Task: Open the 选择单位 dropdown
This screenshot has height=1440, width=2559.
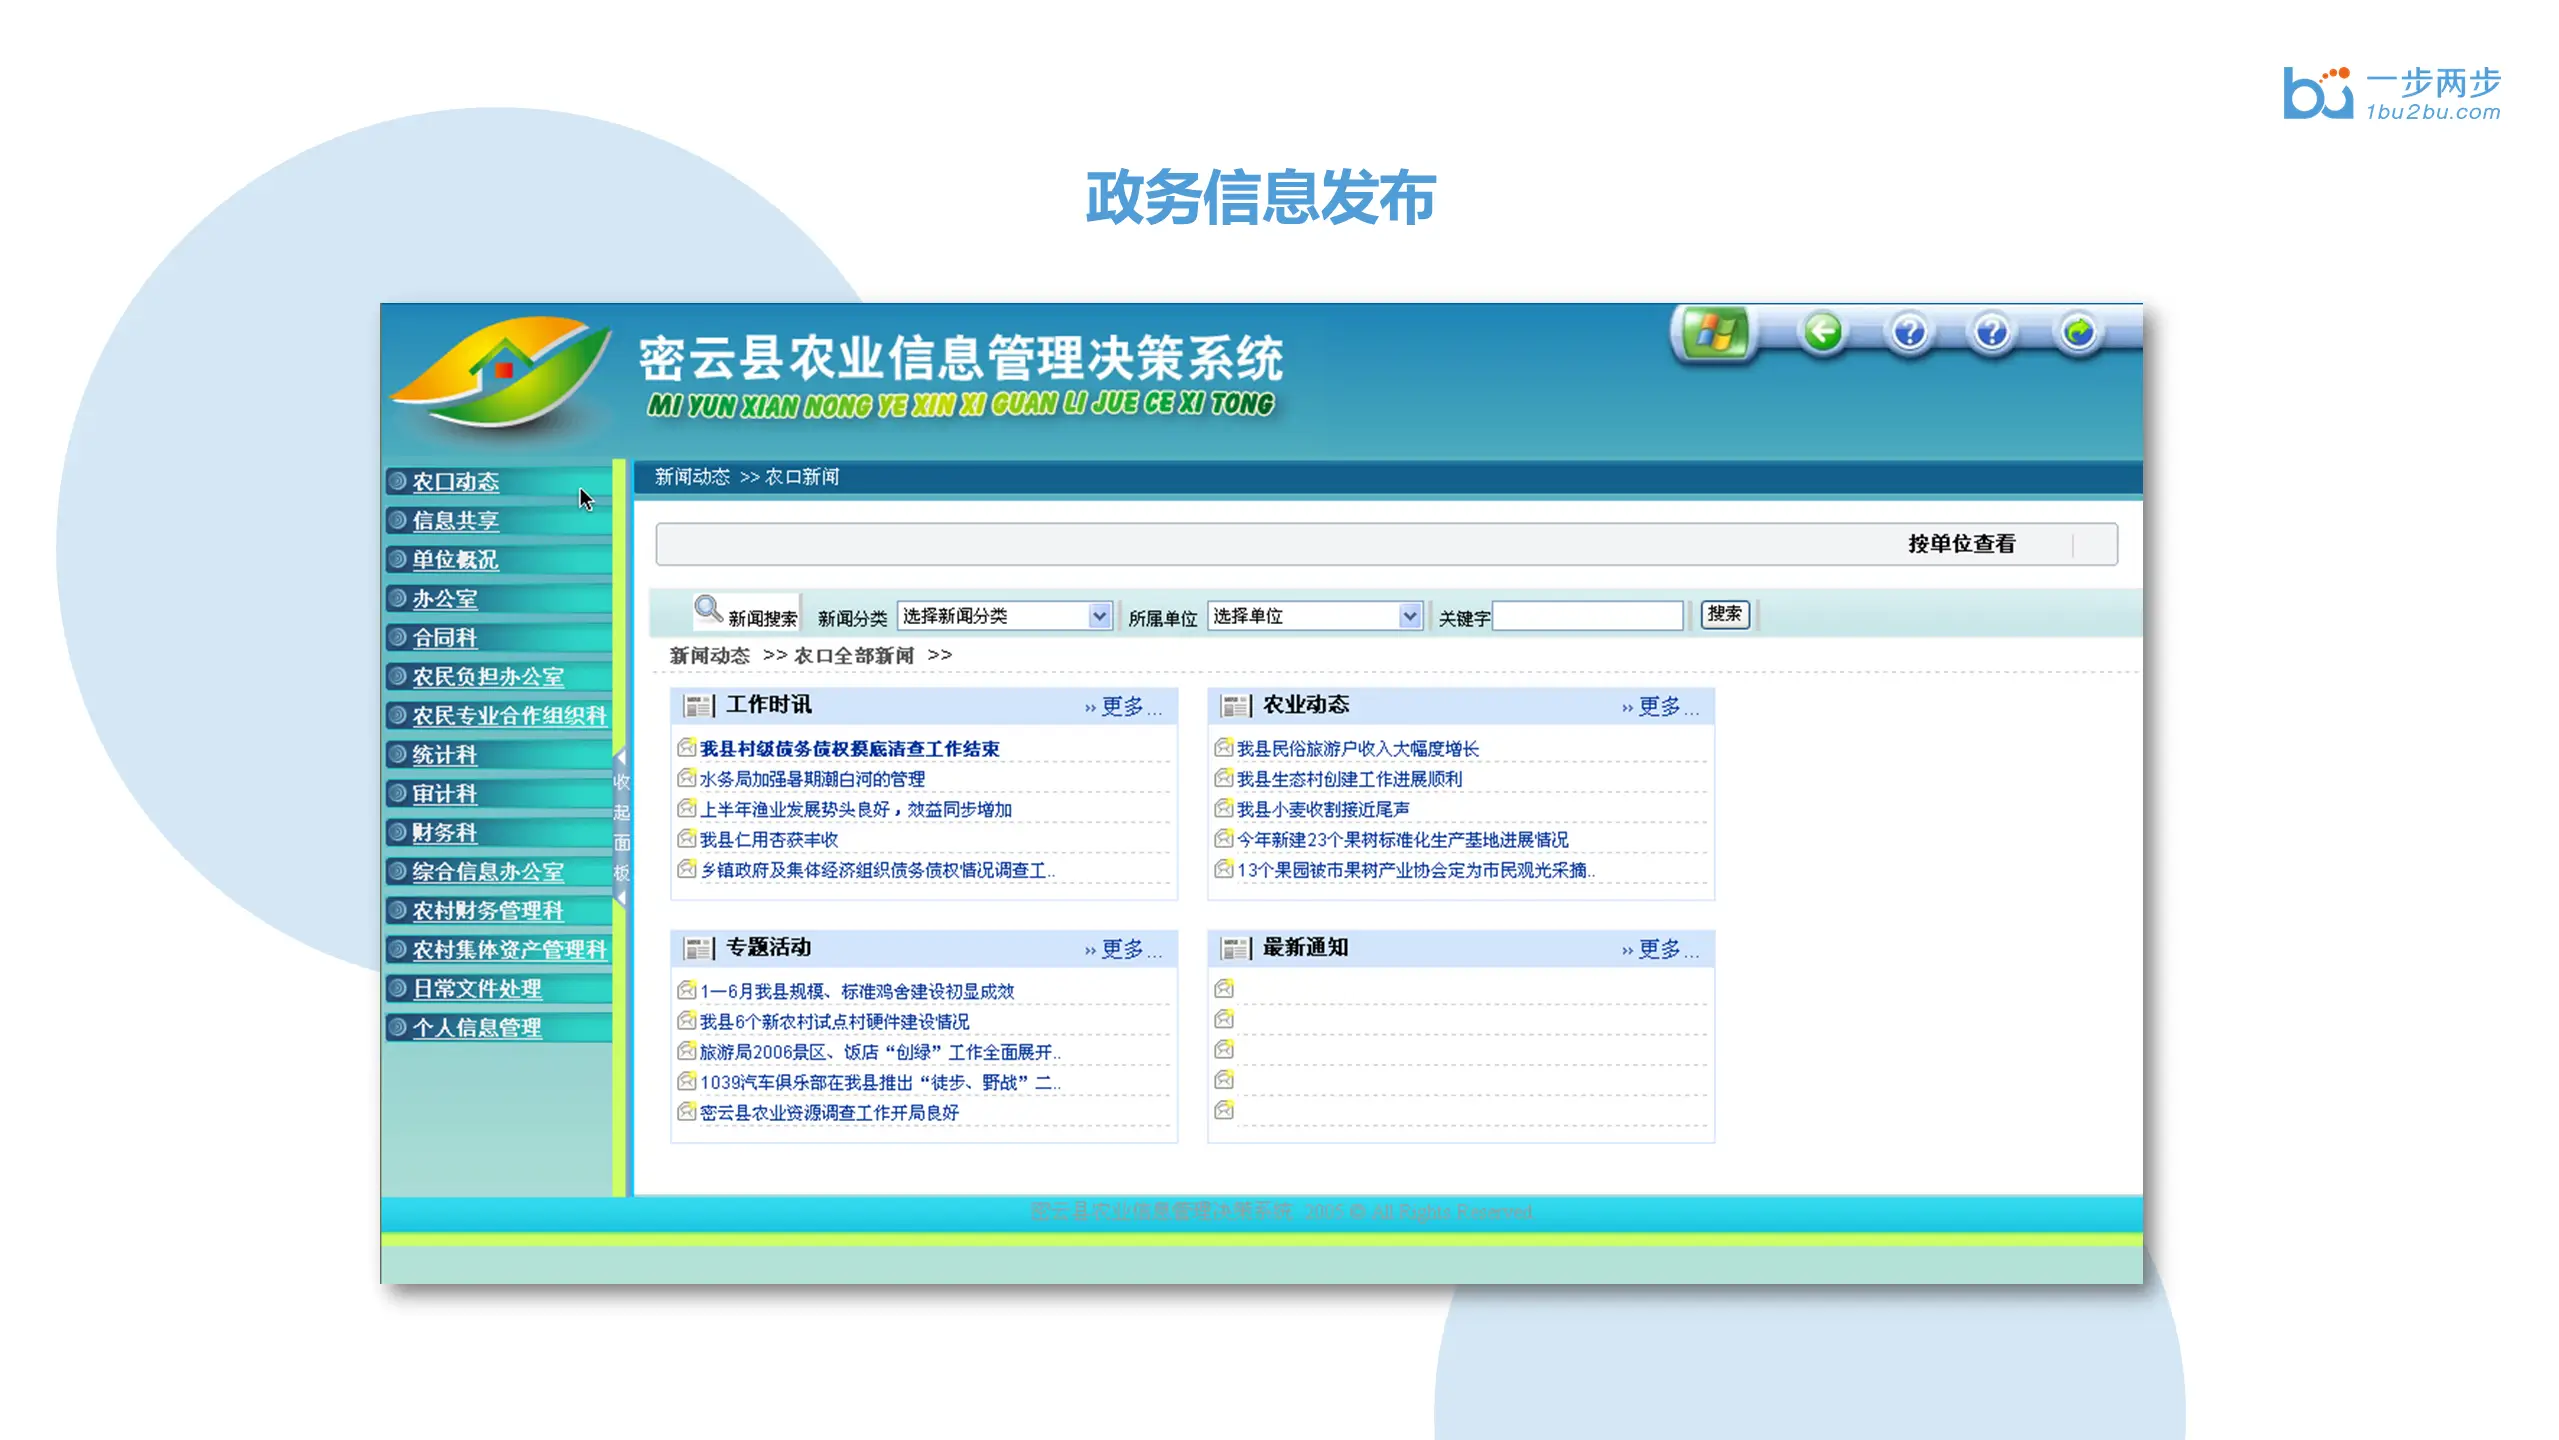Action: (x=1409, y=616)
